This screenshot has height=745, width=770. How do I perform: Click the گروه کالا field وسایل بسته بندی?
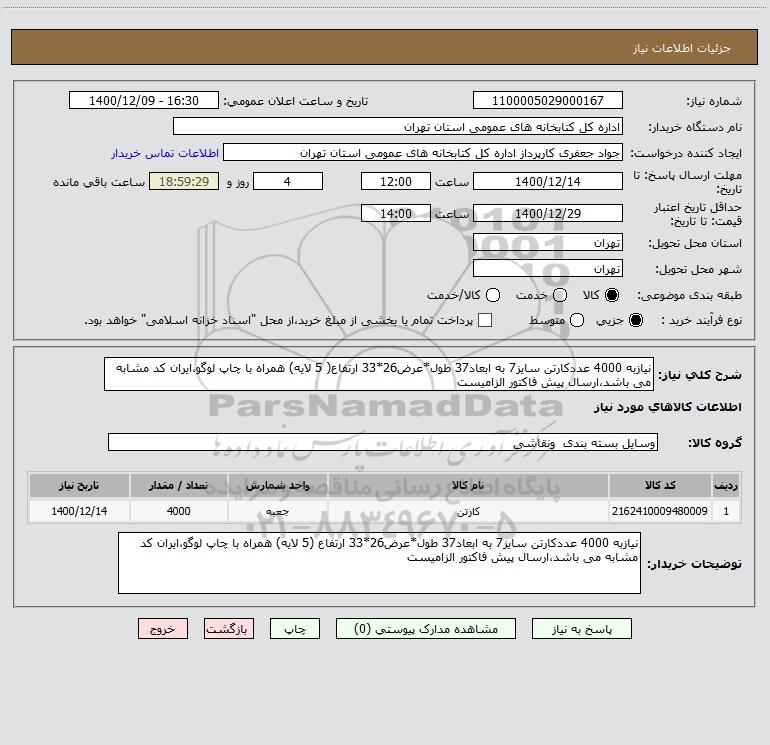pyautogui.click(x=383, y=442)
